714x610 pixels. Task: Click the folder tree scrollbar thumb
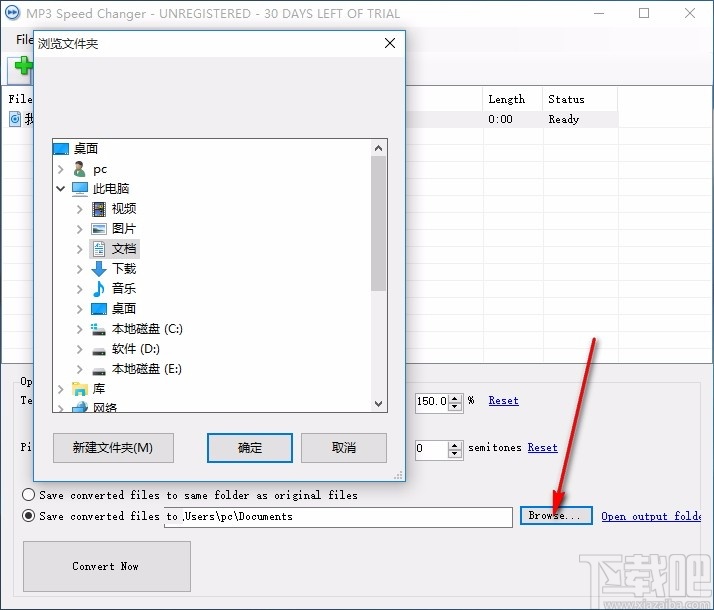pos(378,224)
